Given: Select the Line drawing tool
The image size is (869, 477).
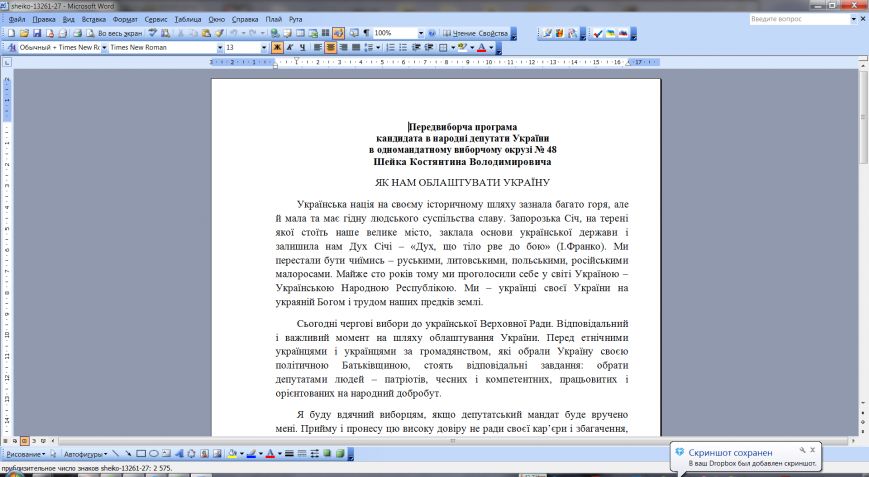Looking at the screenshot, I should point(115,454).
